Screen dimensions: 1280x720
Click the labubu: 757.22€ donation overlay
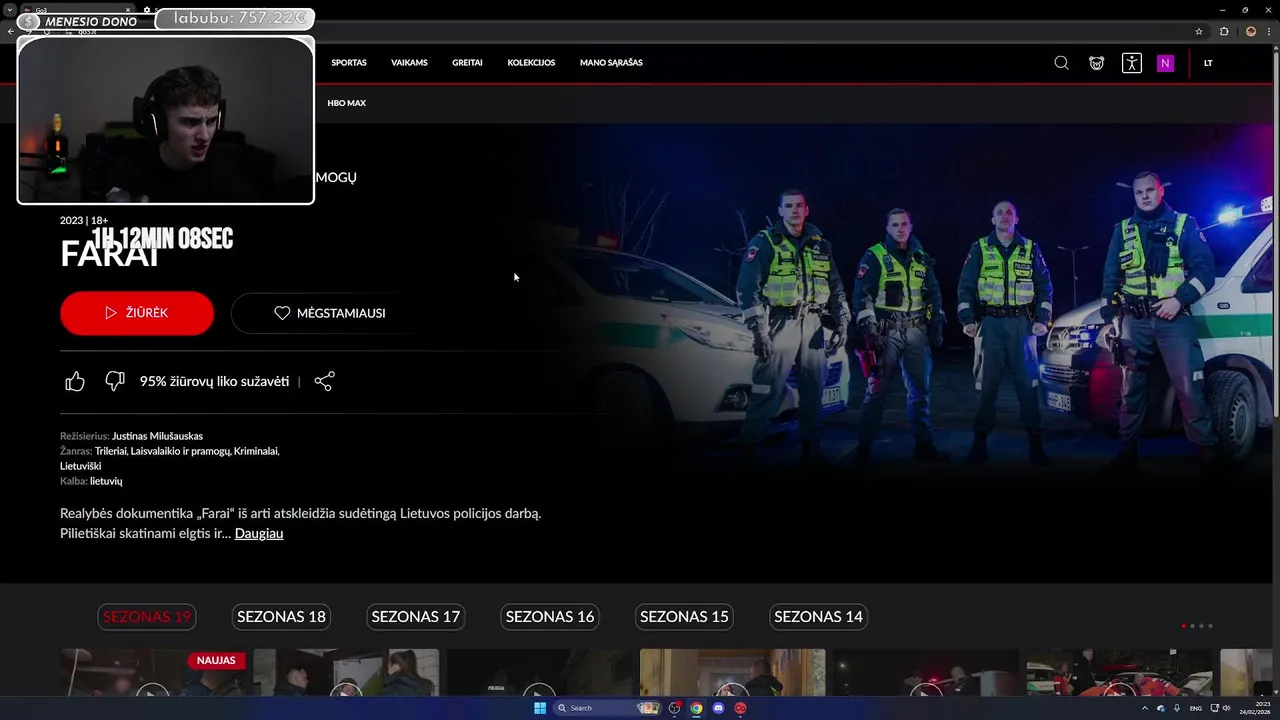click(x=237, y=18)
